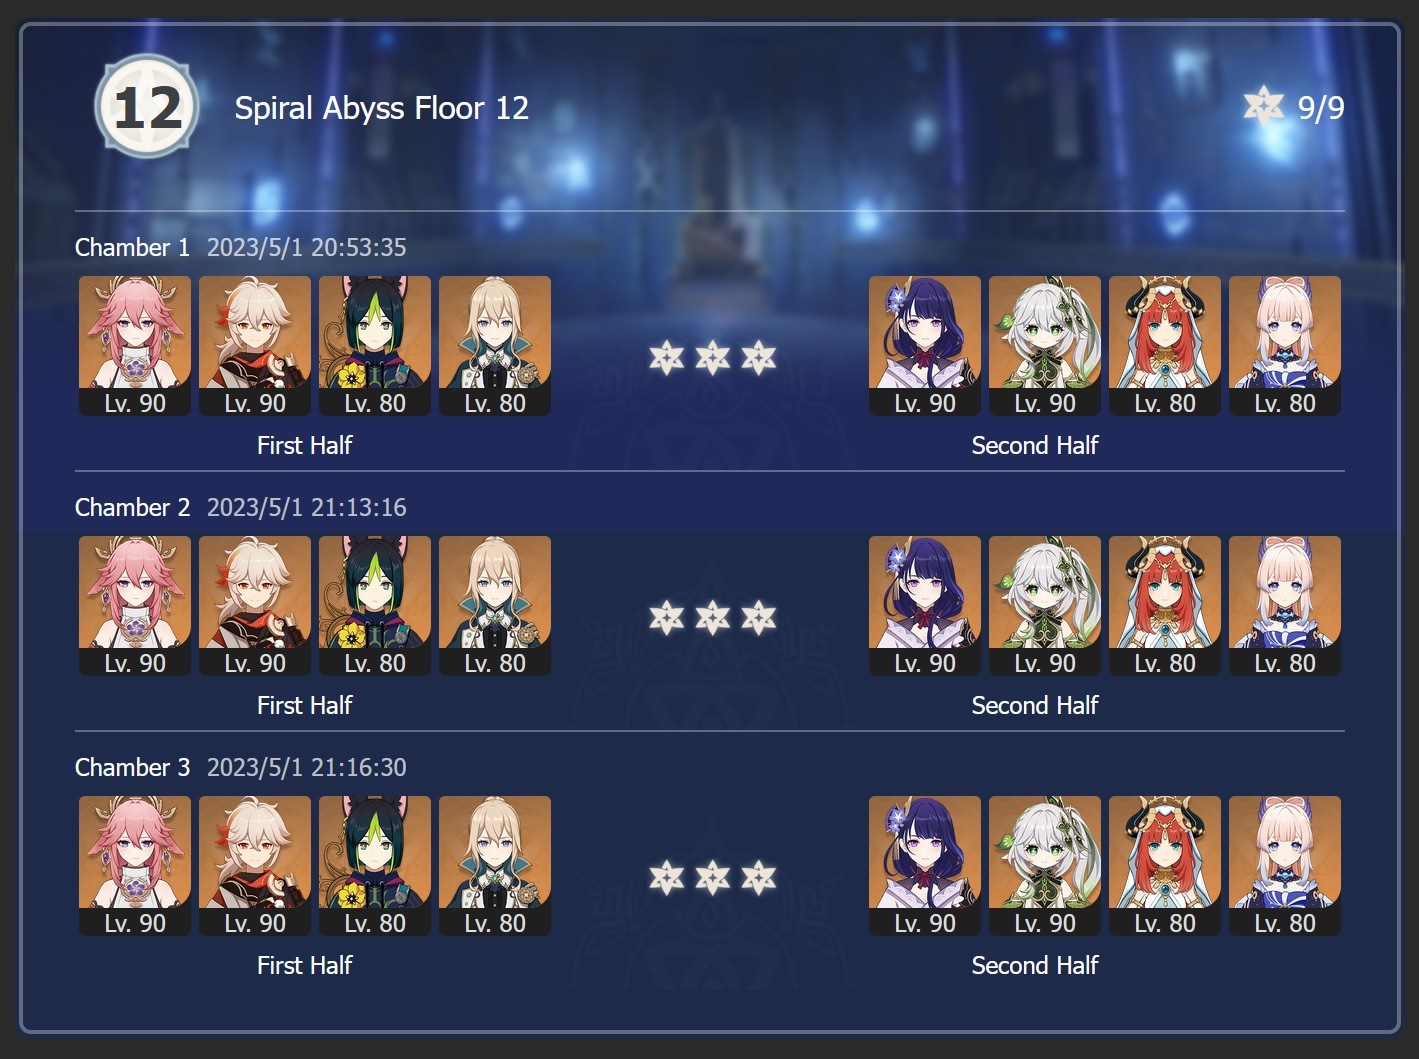Click the floor 12 badge icon

(x=147, y=107)
